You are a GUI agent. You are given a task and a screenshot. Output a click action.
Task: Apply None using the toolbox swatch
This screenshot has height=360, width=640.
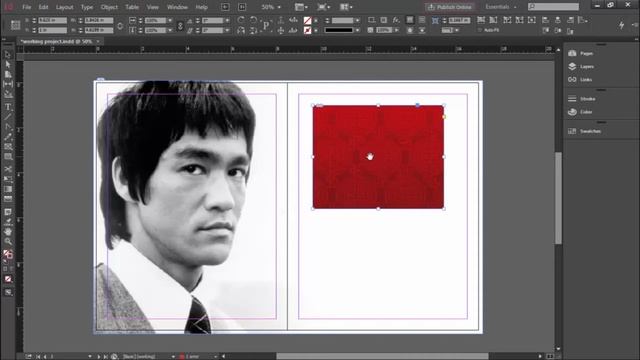point(8,279)
